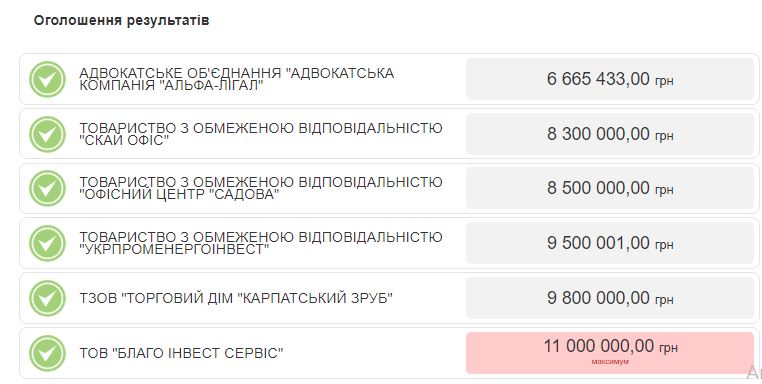Open bidder name СКАЙ ОФІС

coord(261,134)
